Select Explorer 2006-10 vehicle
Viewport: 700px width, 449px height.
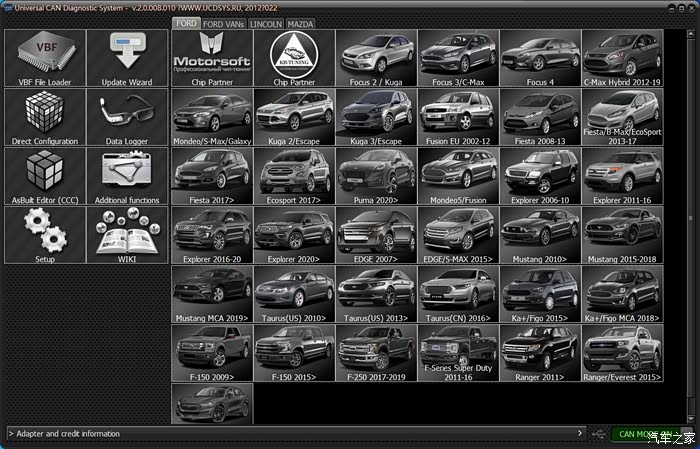541,176
